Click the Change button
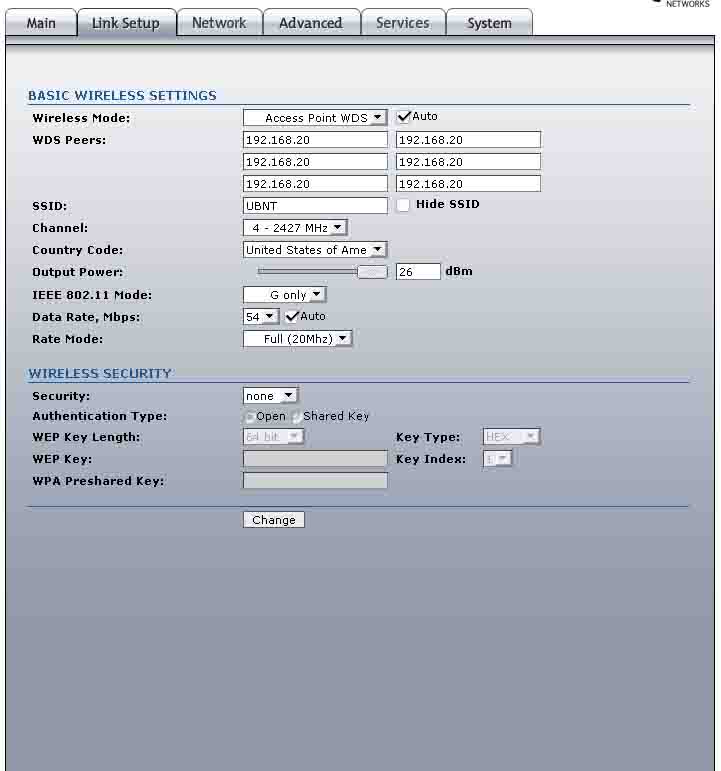Image resolution: width=721 pixels, height=771 pixels. 274,520
